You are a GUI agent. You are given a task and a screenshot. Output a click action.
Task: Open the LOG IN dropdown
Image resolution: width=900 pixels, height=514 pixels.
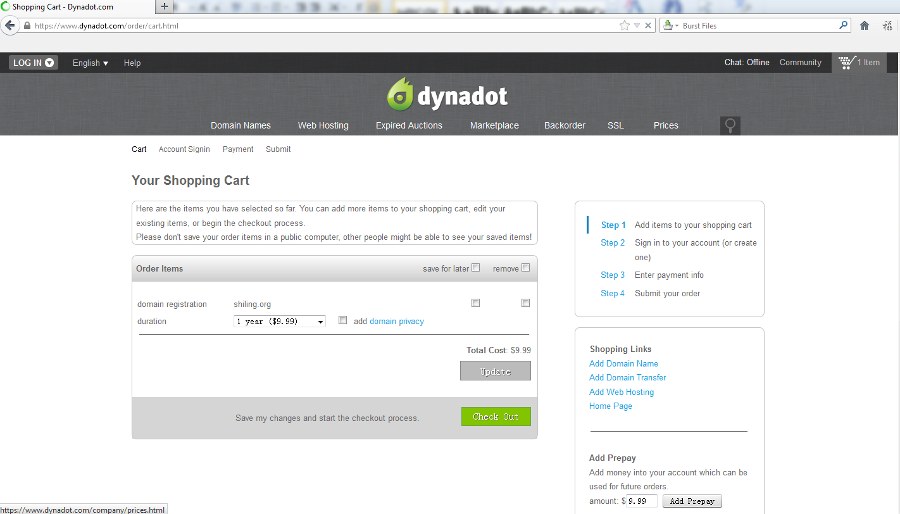(33, 63)
